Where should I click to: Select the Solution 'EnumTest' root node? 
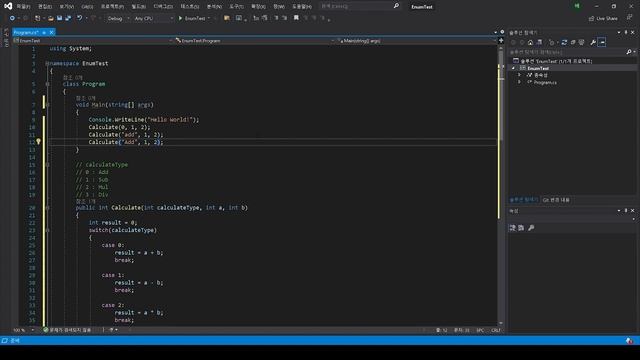553,61
